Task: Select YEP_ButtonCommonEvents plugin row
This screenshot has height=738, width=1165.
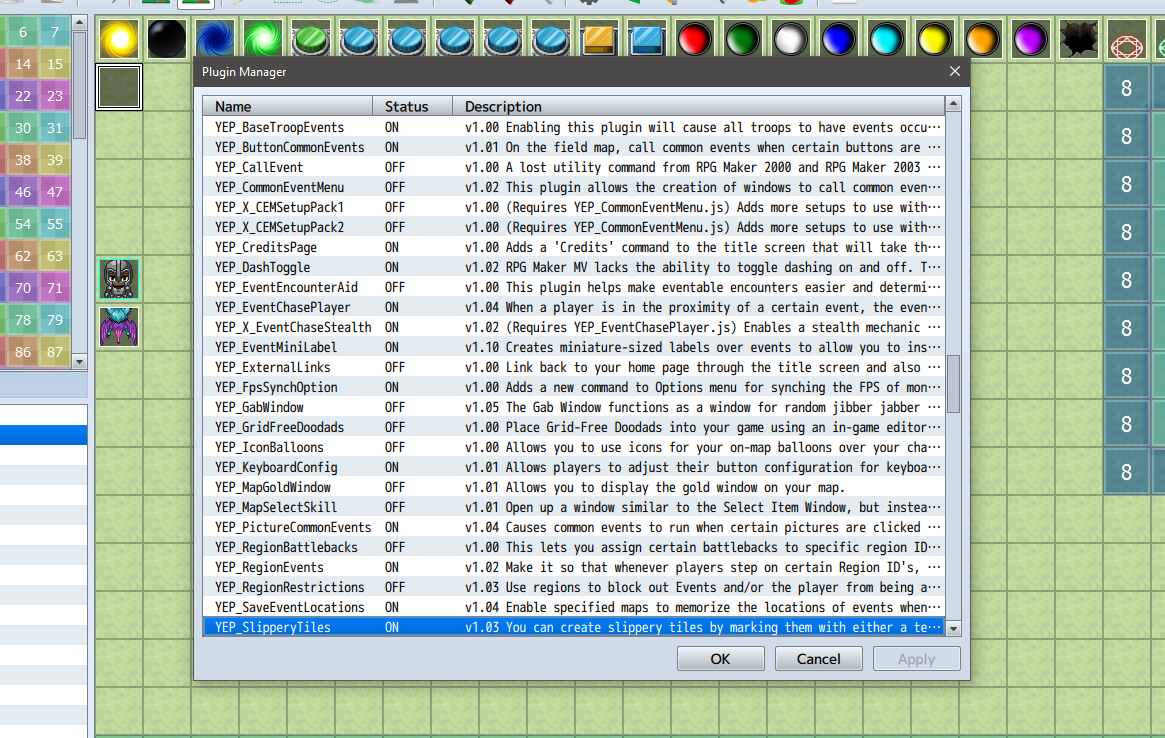Action: pyautogui.click(x=574, y=147)
